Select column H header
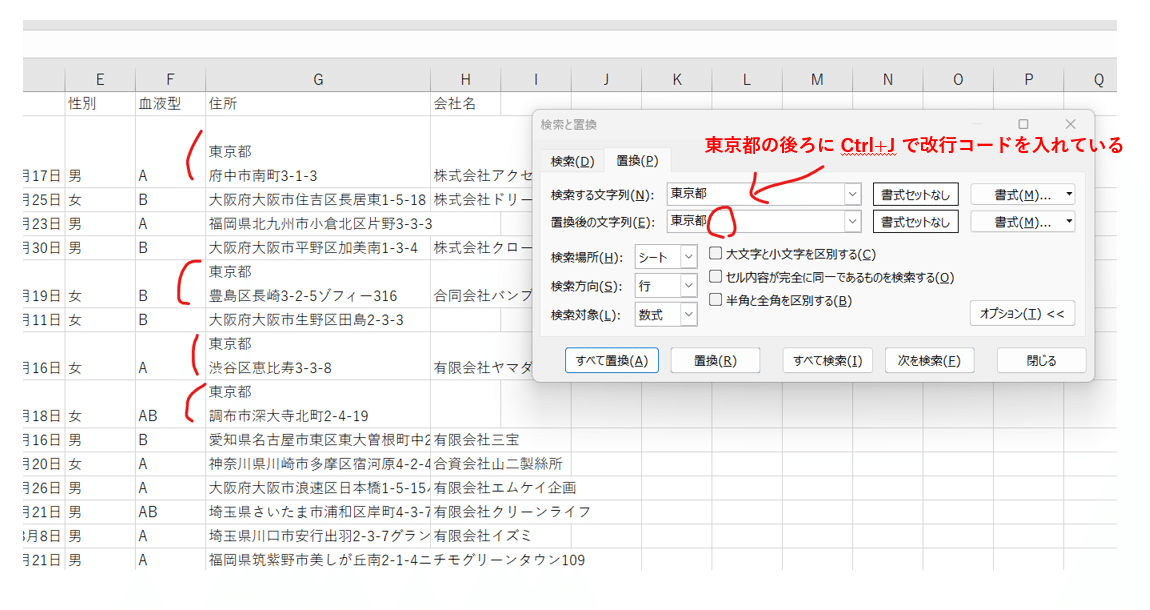The height and width of the screenshot is (610, 1150). click(466, 79)
